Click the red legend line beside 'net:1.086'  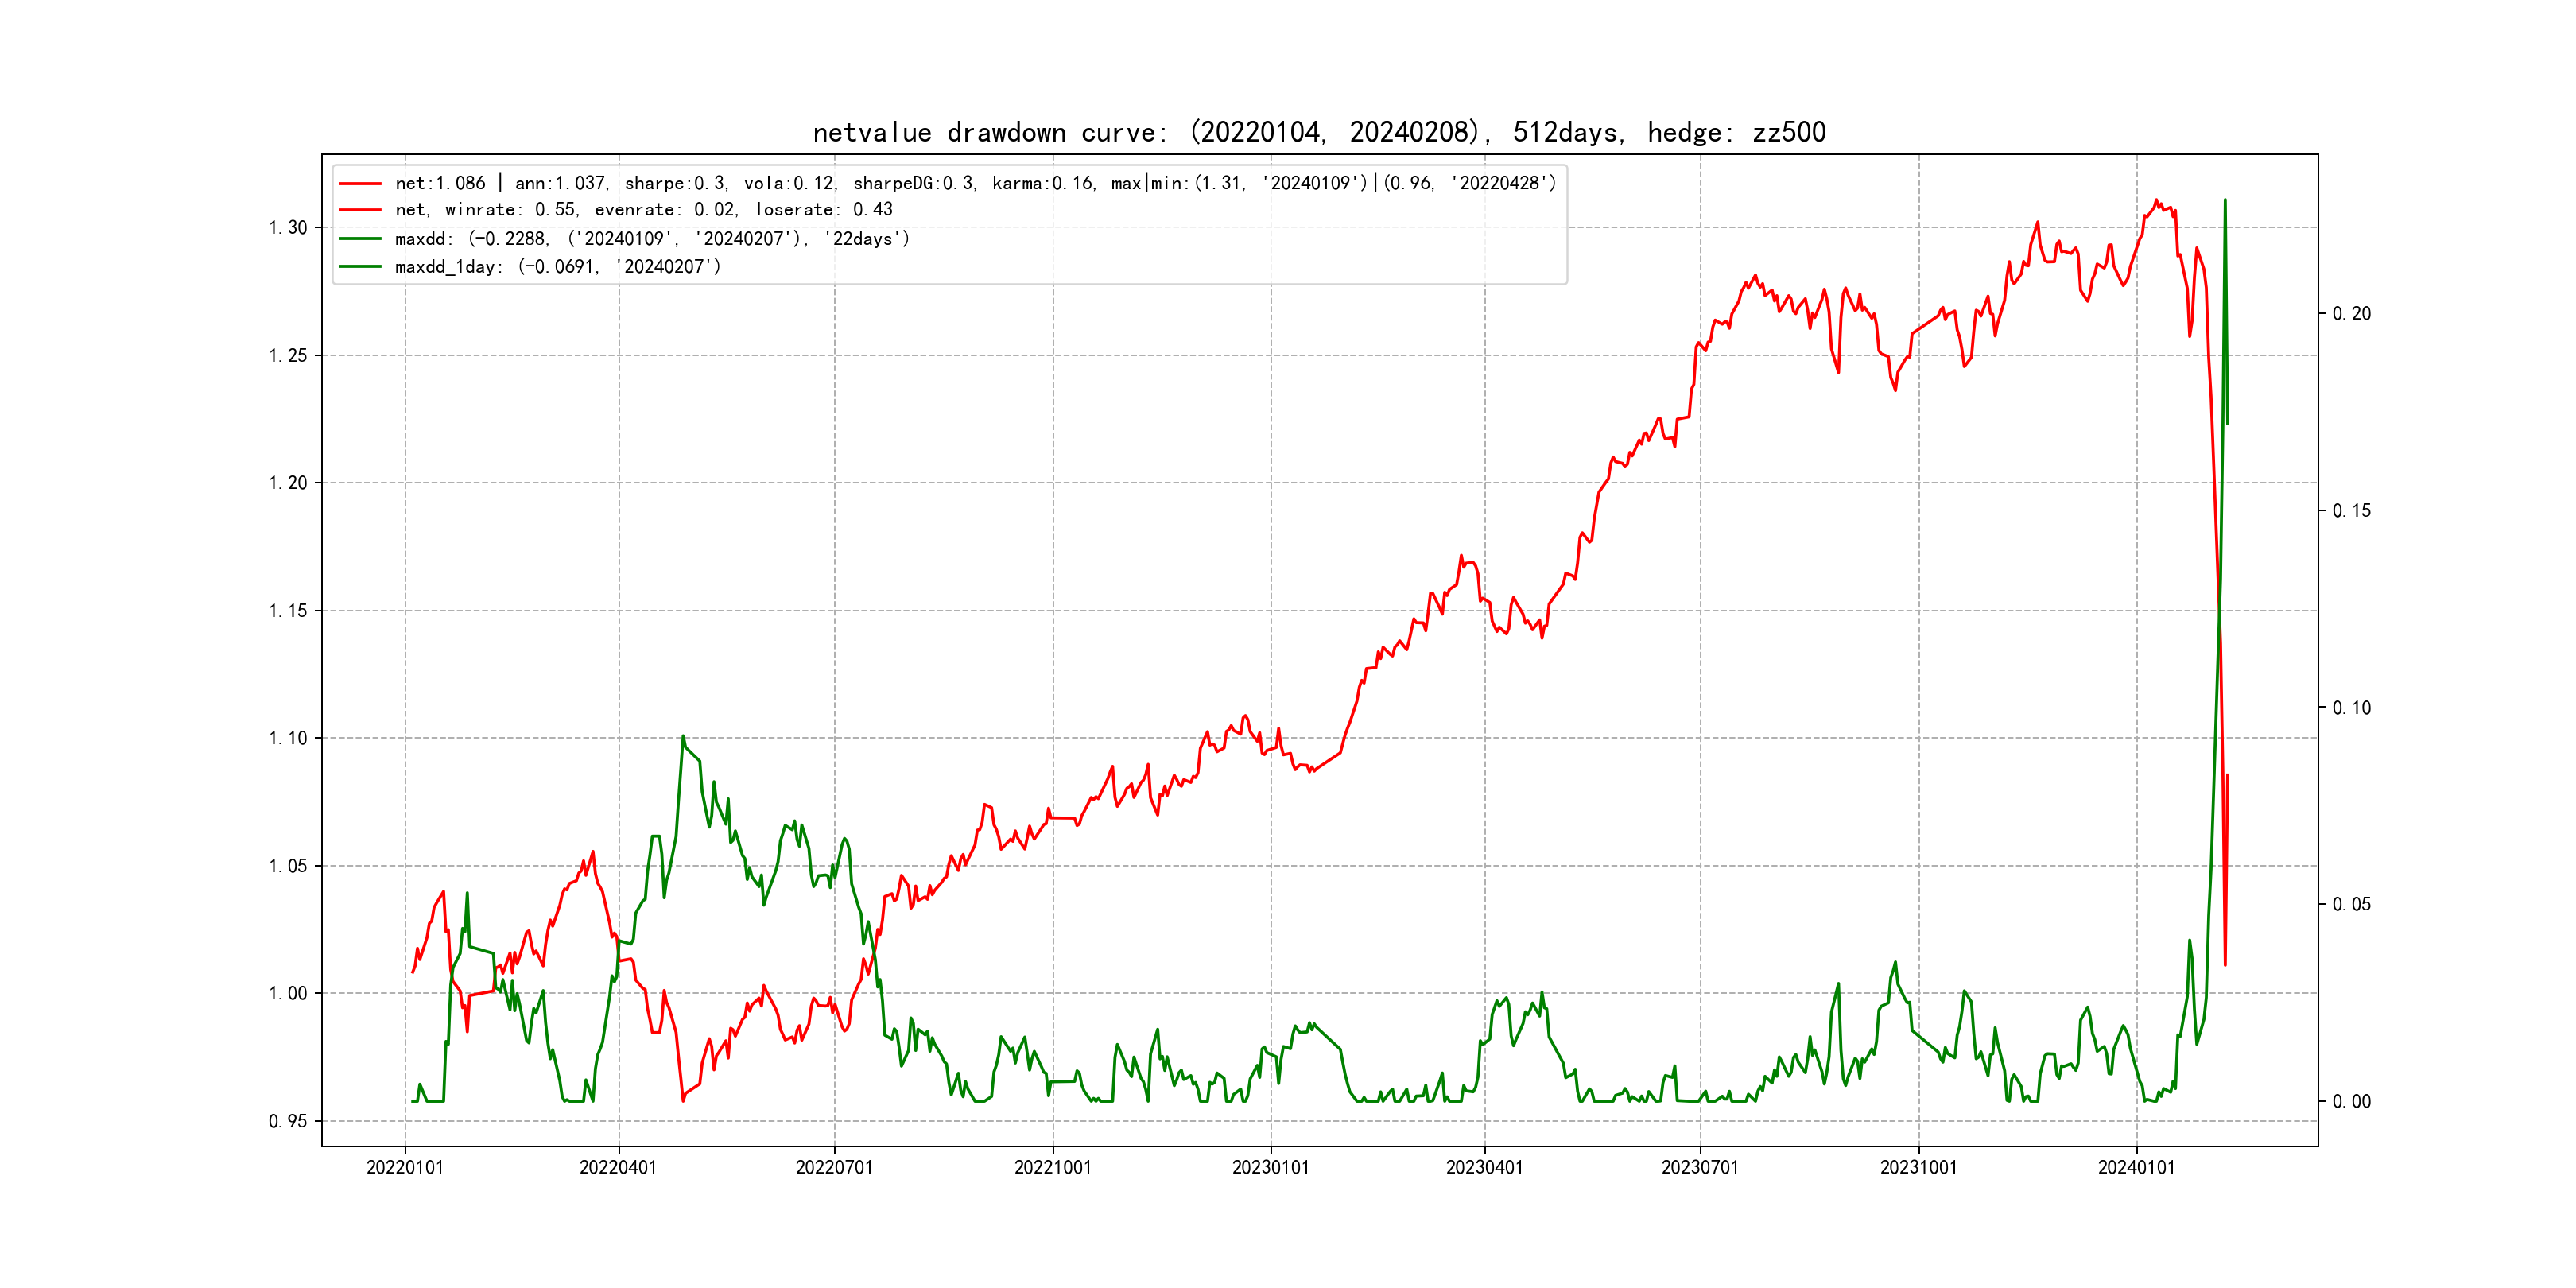360,184
